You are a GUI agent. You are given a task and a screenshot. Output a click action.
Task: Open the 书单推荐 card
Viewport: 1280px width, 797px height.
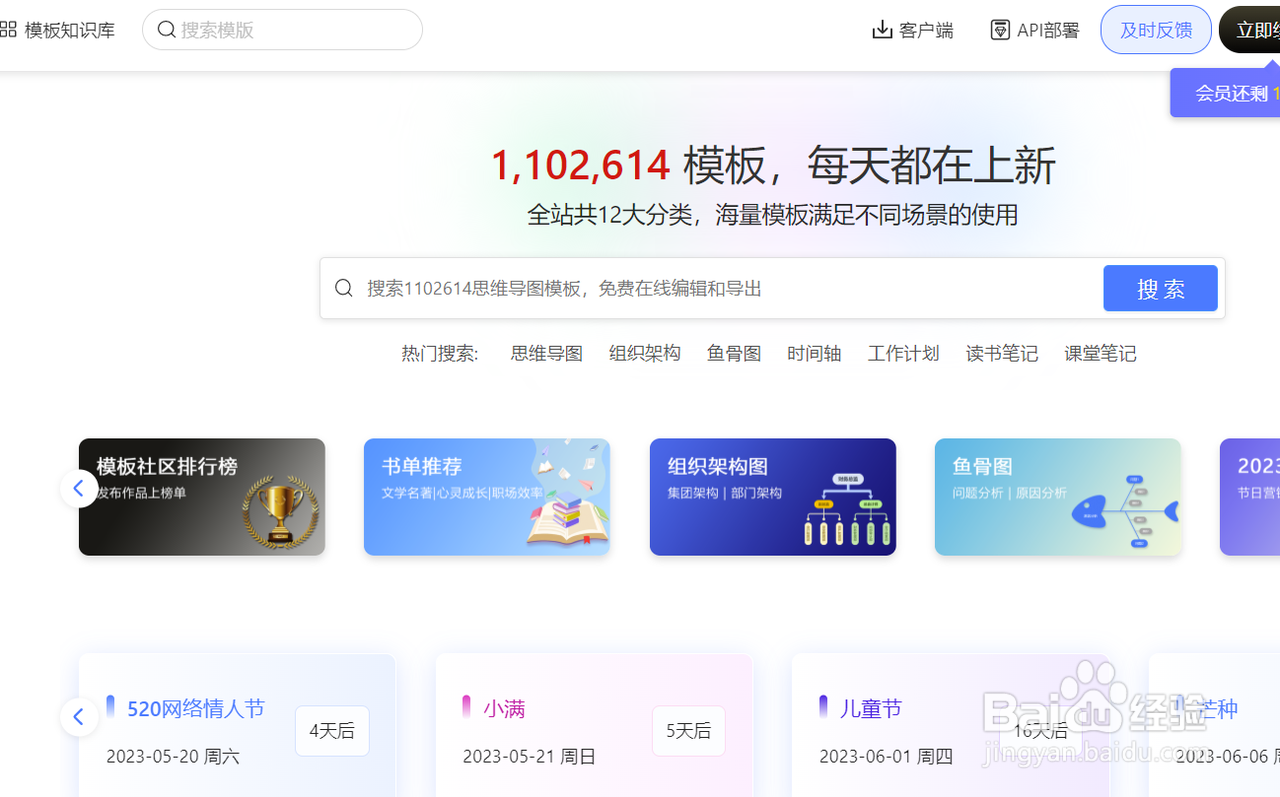487,497
